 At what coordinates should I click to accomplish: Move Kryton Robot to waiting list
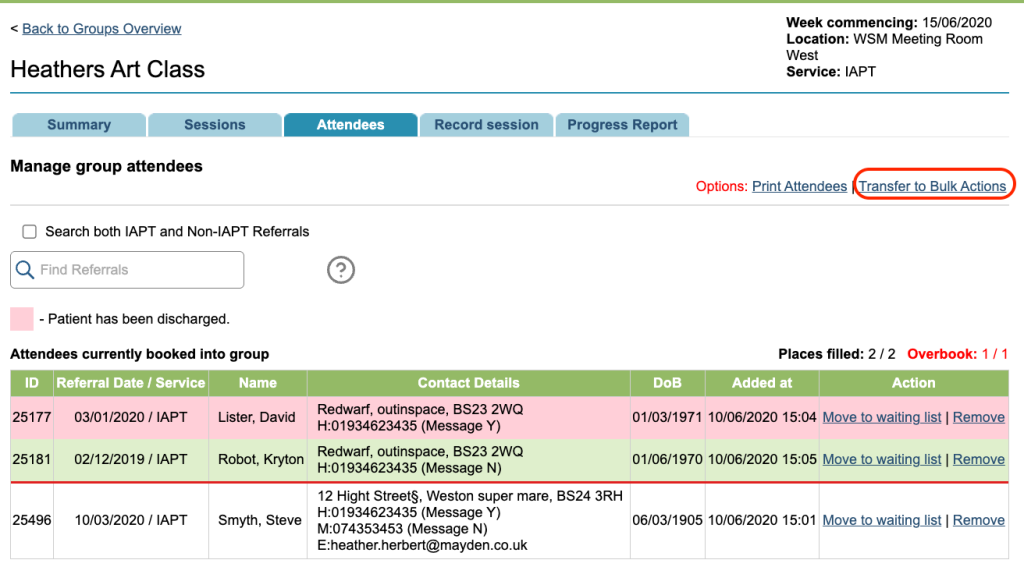(881, 459)
